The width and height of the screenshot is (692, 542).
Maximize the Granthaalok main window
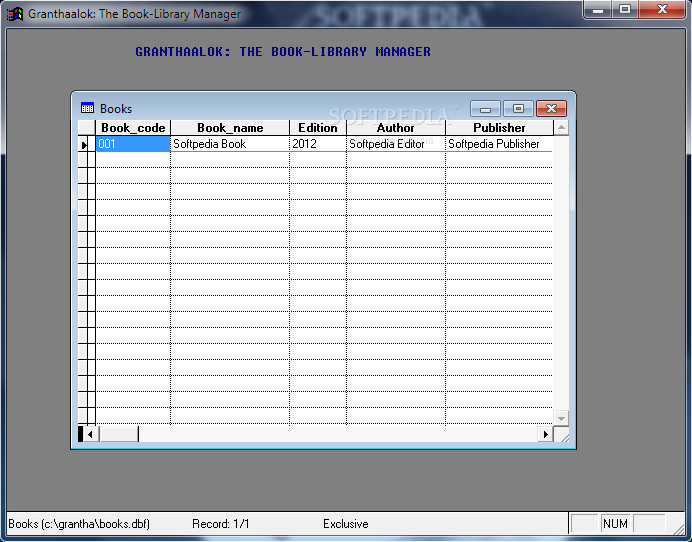coord(625,9)
